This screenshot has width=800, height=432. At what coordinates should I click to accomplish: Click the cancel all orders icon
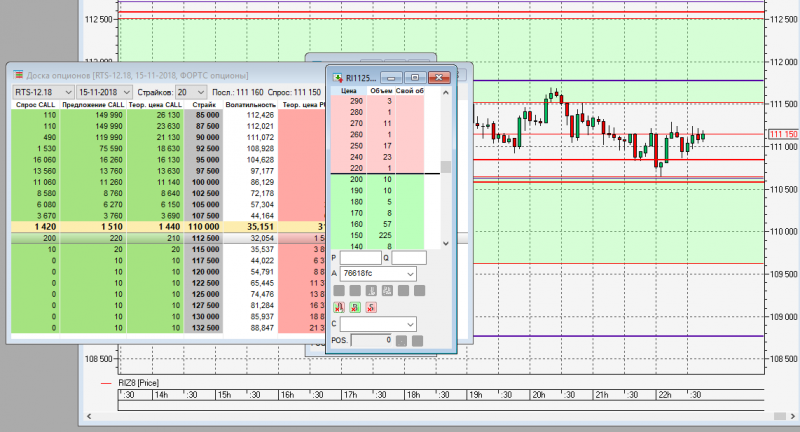pyautogui.click(x=339, y=308)
